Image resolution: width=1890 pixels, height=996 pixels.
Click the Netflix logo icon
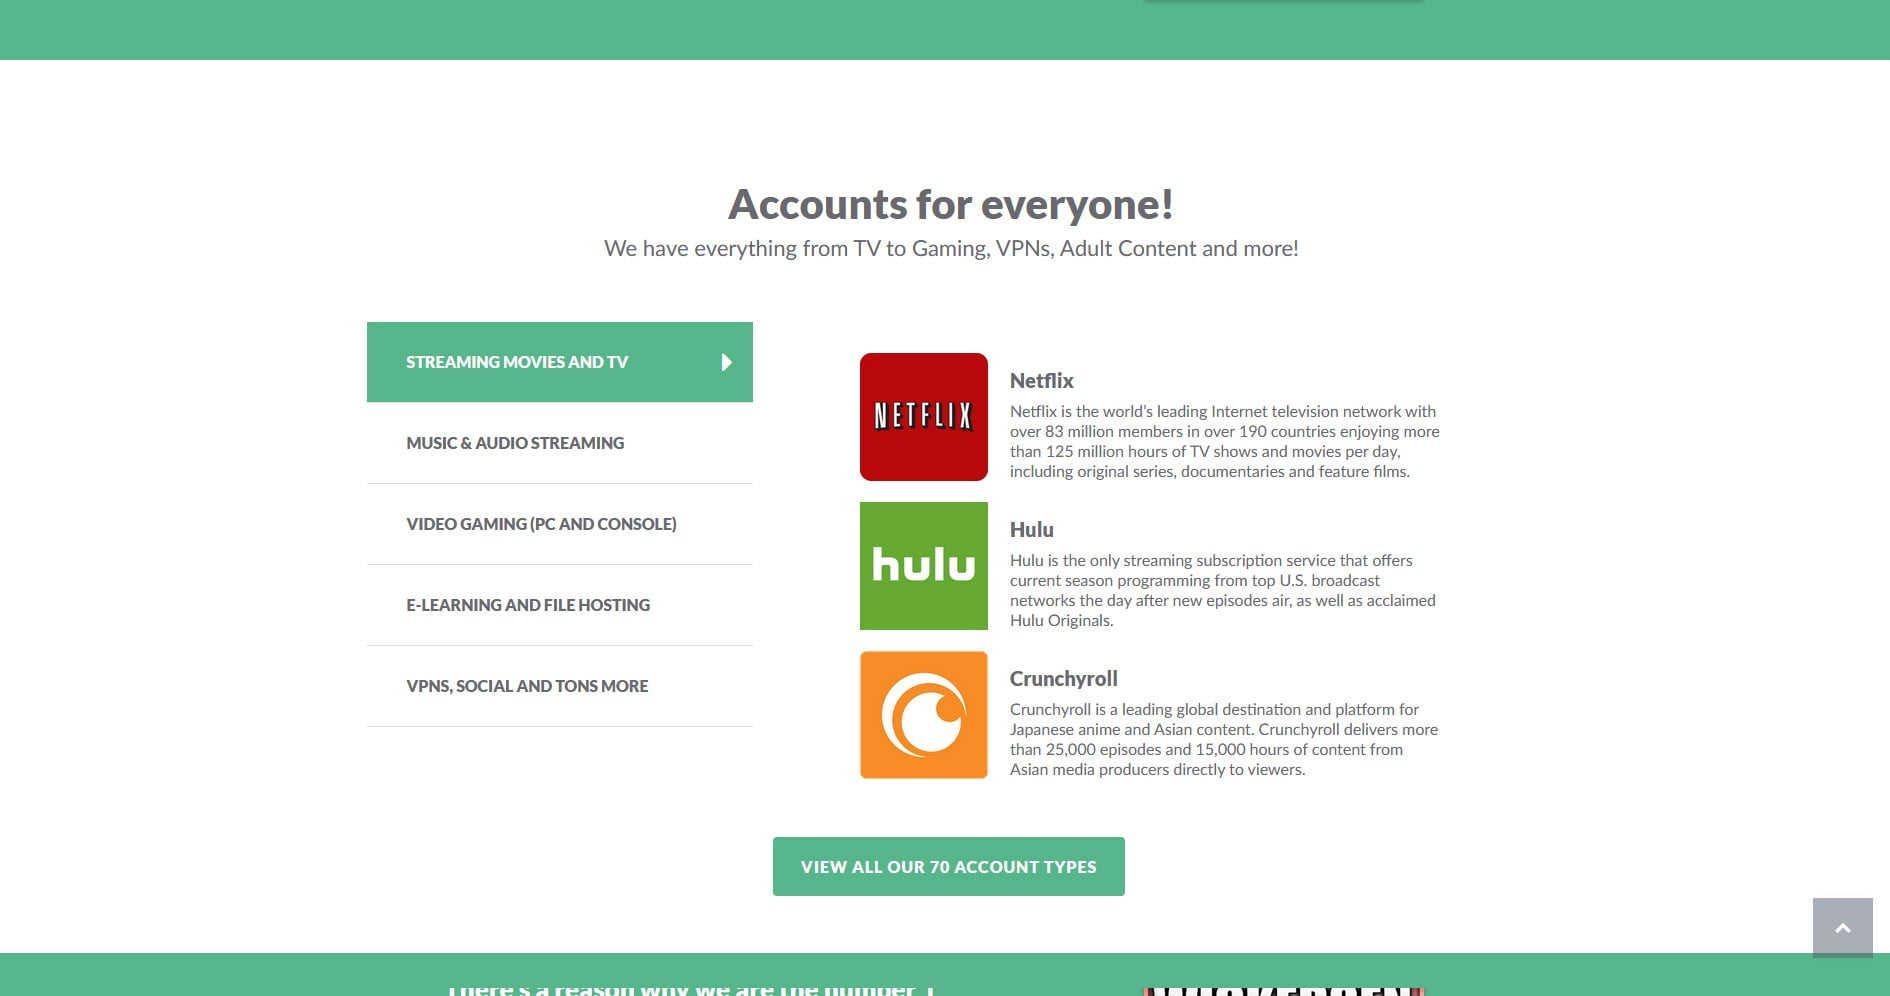[924, 417]
